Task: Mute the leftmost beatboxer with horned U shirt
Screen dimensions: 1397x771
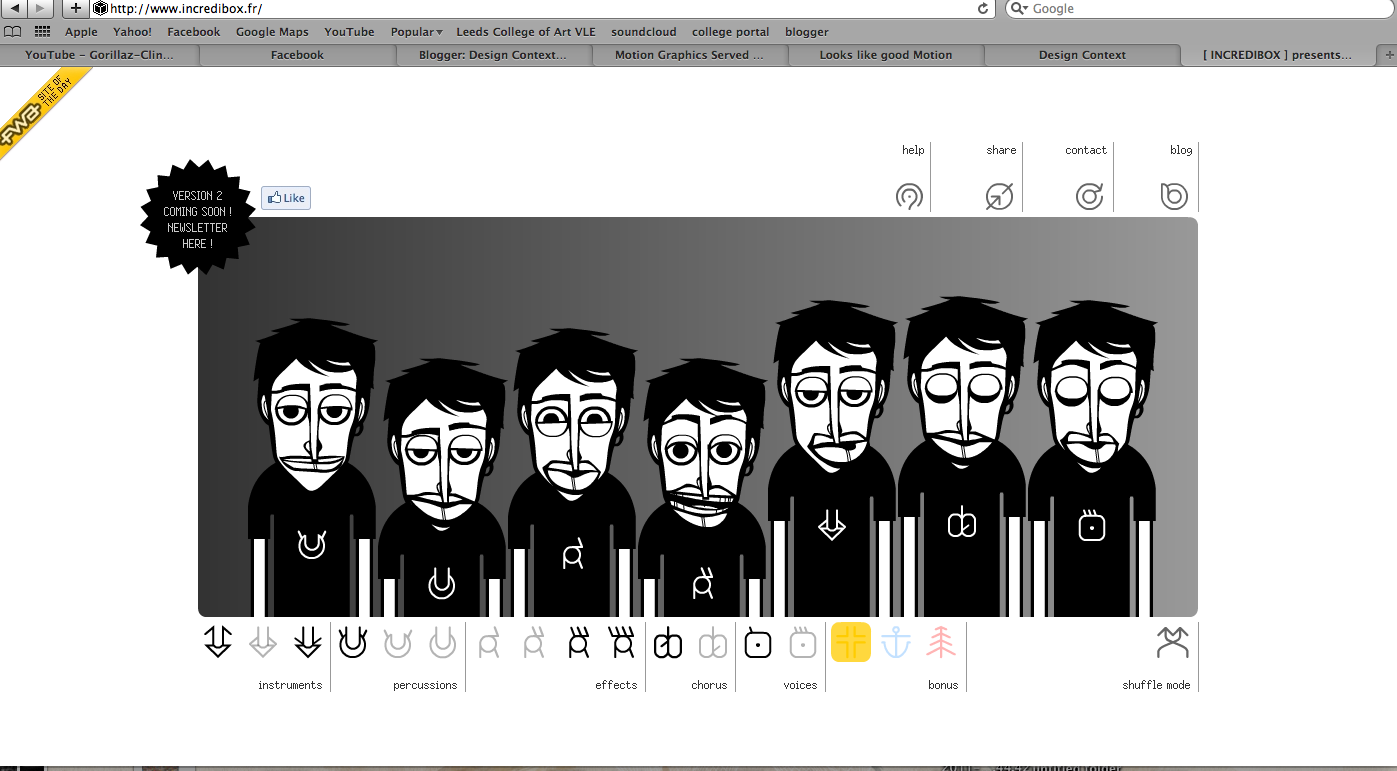Action: [312, 468]
